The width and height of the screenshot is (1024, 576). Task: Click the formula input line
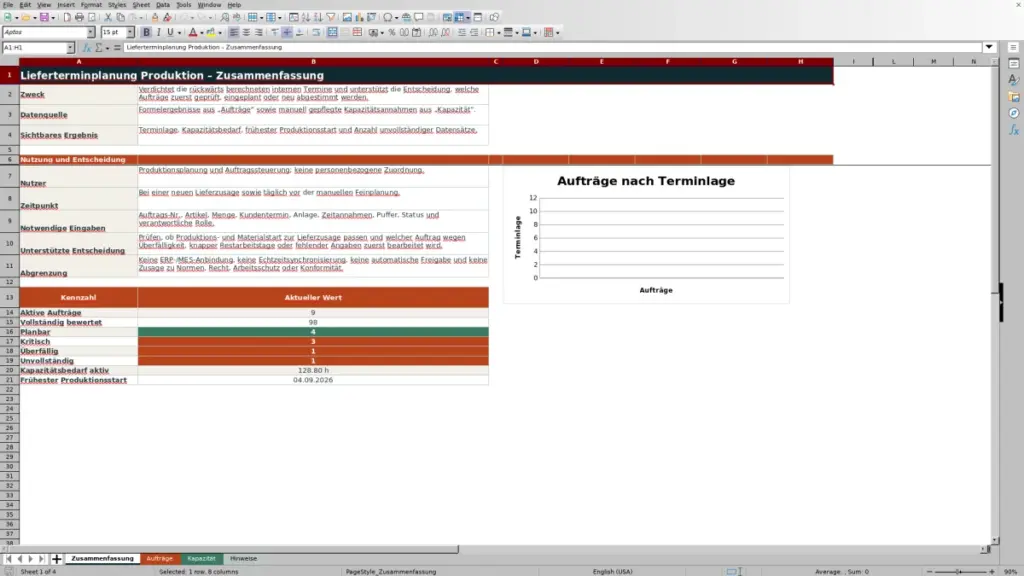tap(552, 48)
